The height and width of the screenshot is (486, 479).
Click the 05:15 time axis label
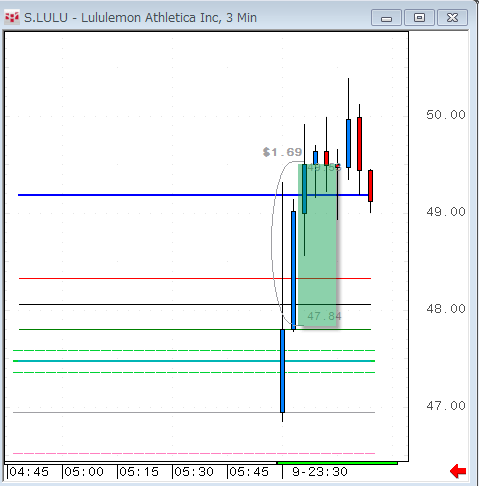click(139, 472)
